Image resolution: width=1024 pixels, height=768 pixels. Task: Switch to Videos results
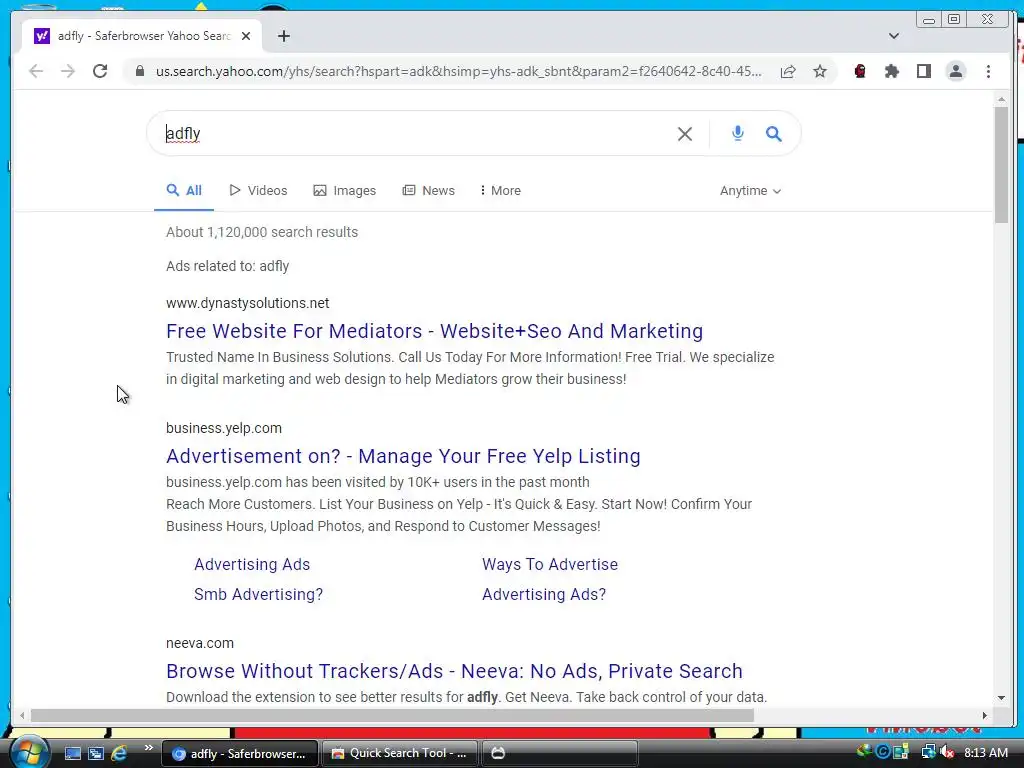pyautogui.click(x=258, y=191)
